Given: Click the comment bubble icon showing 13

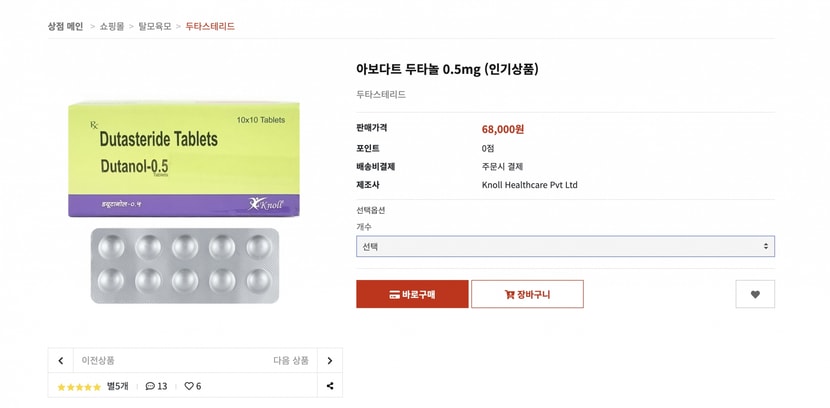Looking at the screenshot, I should coord(150,386).
